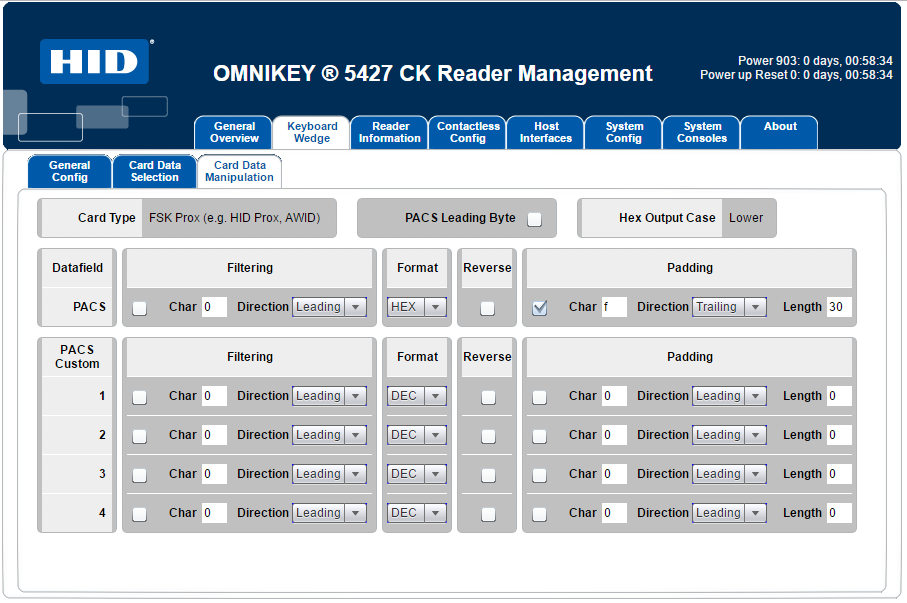
Task: Click the Power 903 uptime text
Action: coord(815,61)
